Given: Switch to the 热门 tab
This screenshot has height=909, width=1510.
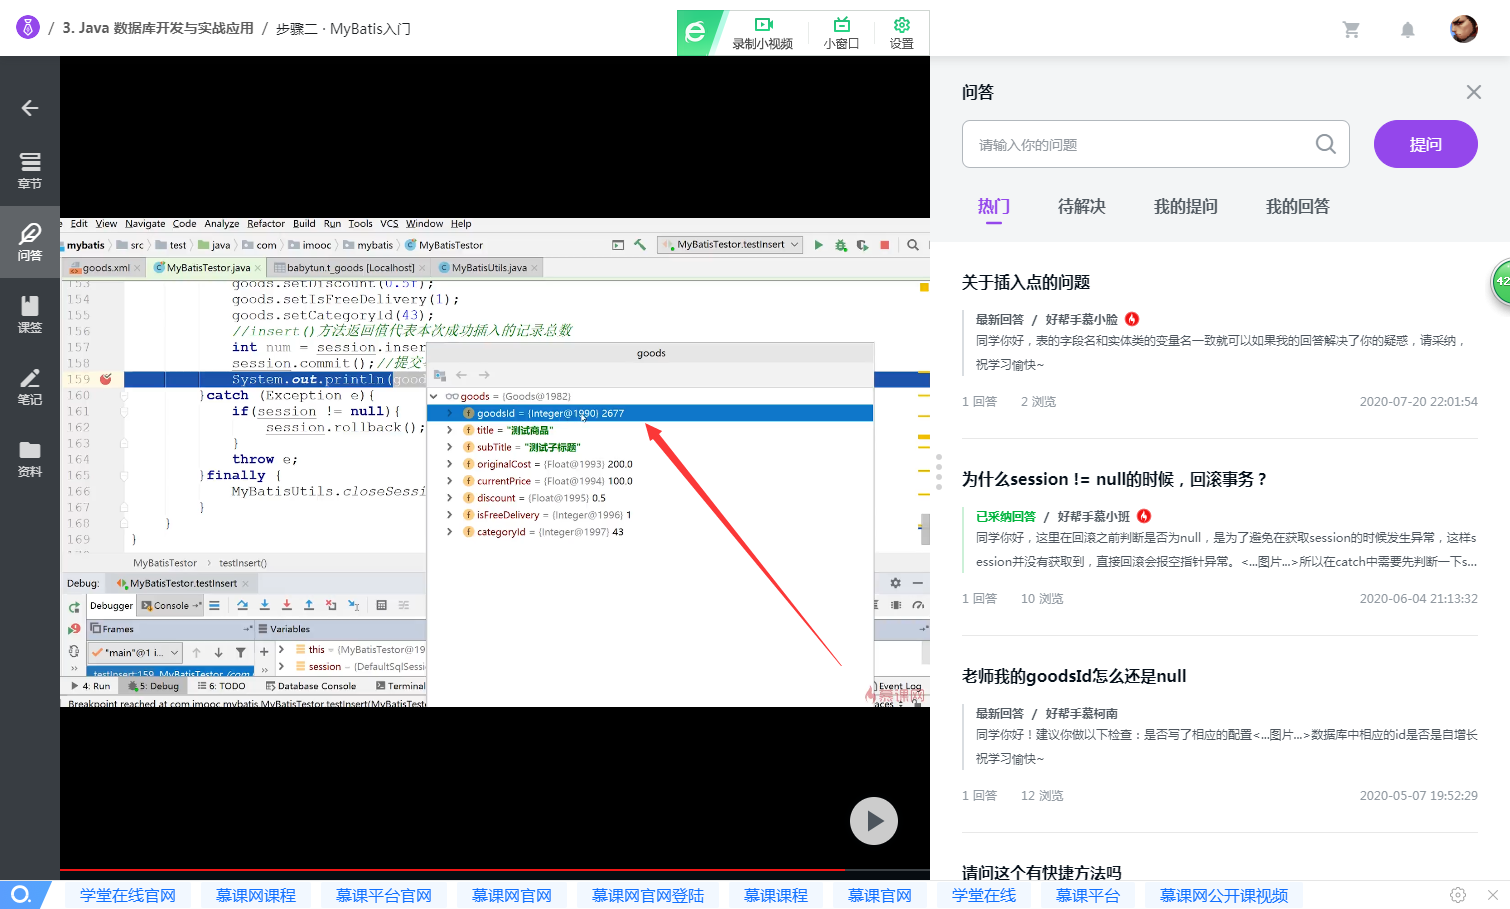Looking at the screenshot, I should (x=994, y=206).
